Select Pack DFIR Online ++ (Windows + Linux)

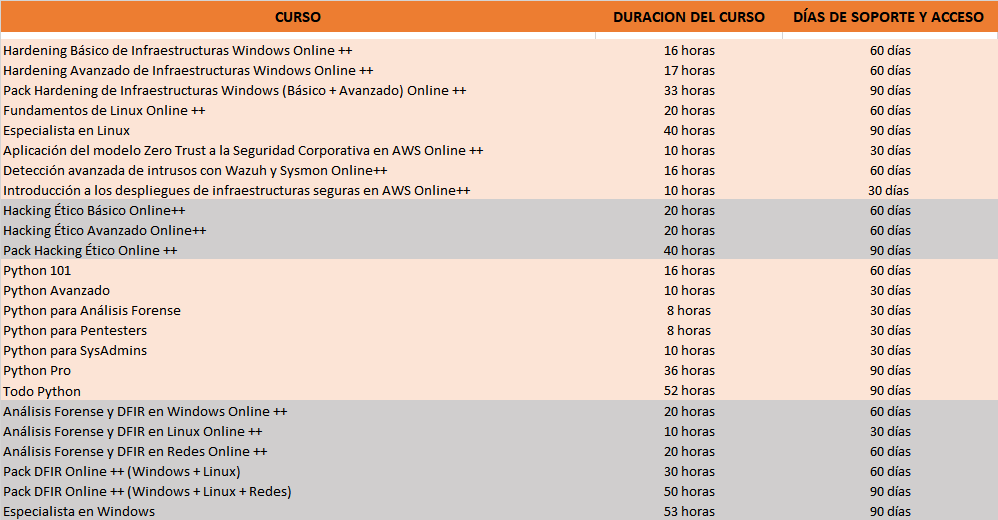point(122,472)
